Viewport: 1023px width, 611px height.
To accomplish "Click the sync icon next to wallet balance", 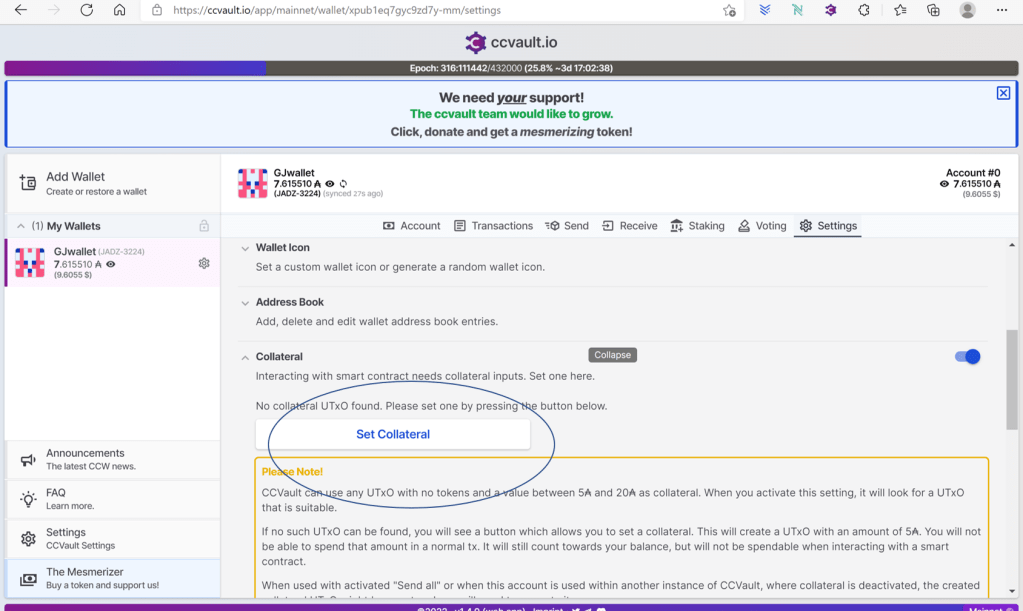I will point(343,184).
